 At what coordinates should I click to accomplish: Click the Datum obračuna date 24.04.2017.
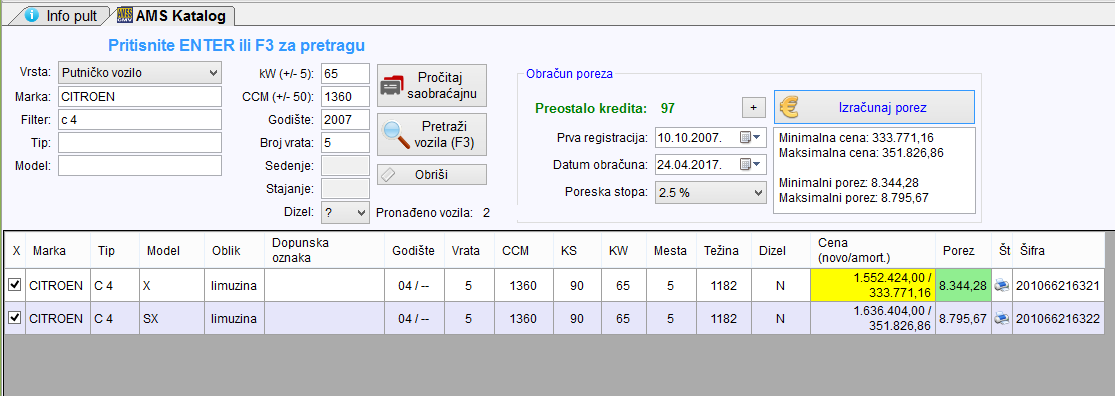[690, 165]
